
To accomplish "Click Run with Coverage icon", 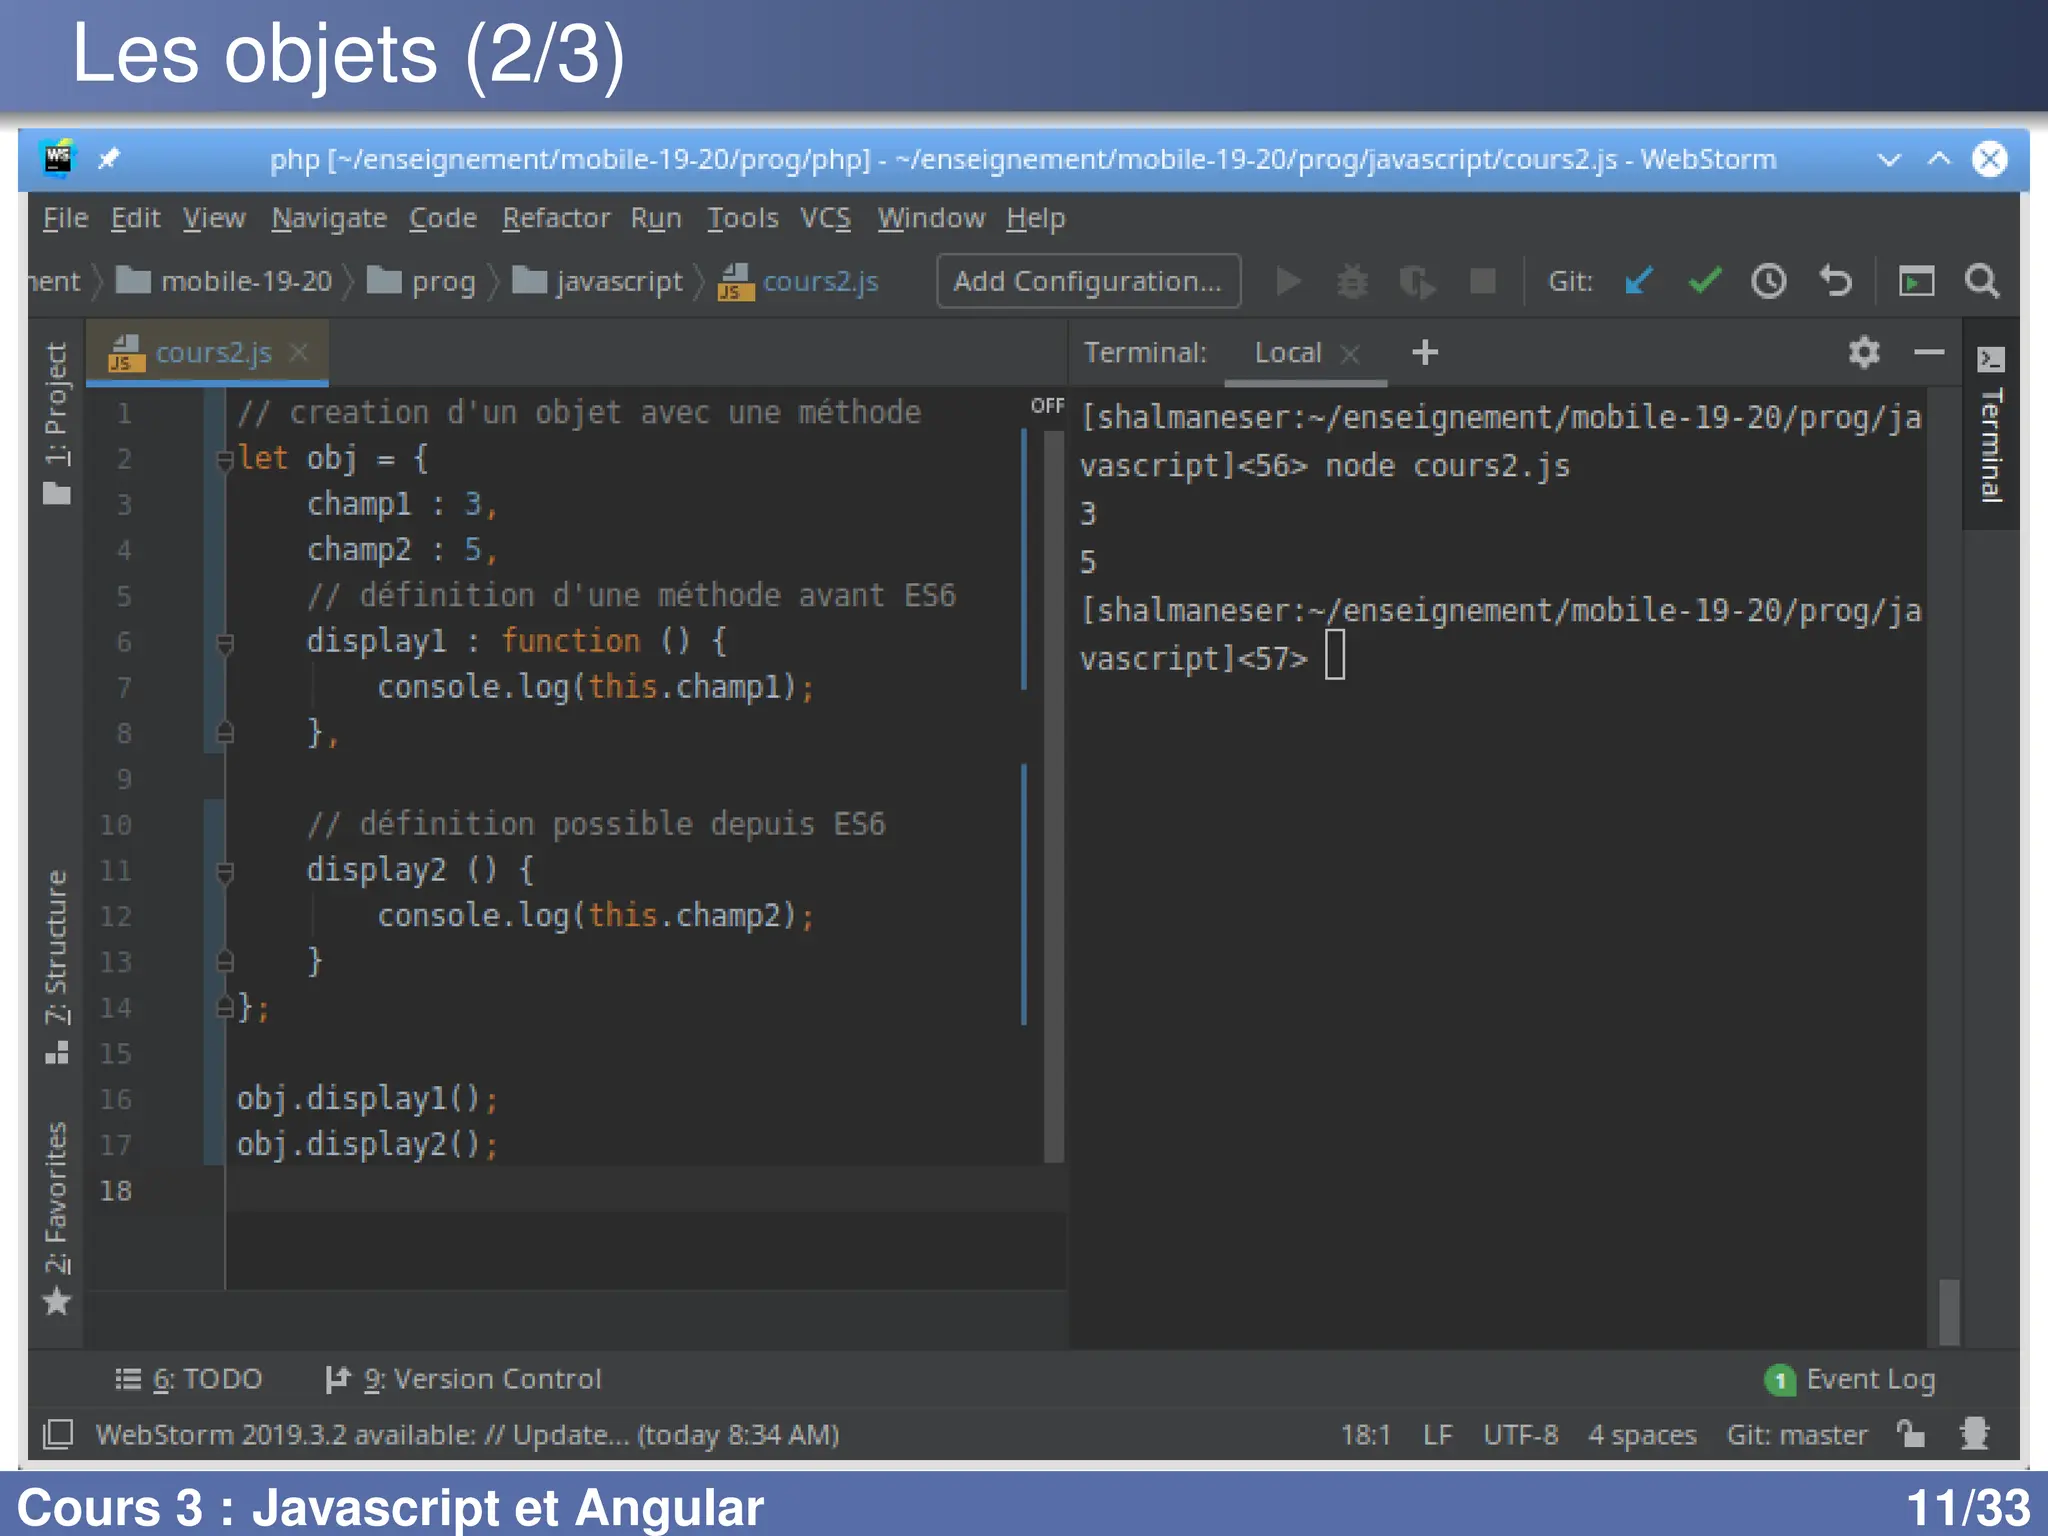I will 1417,282.
